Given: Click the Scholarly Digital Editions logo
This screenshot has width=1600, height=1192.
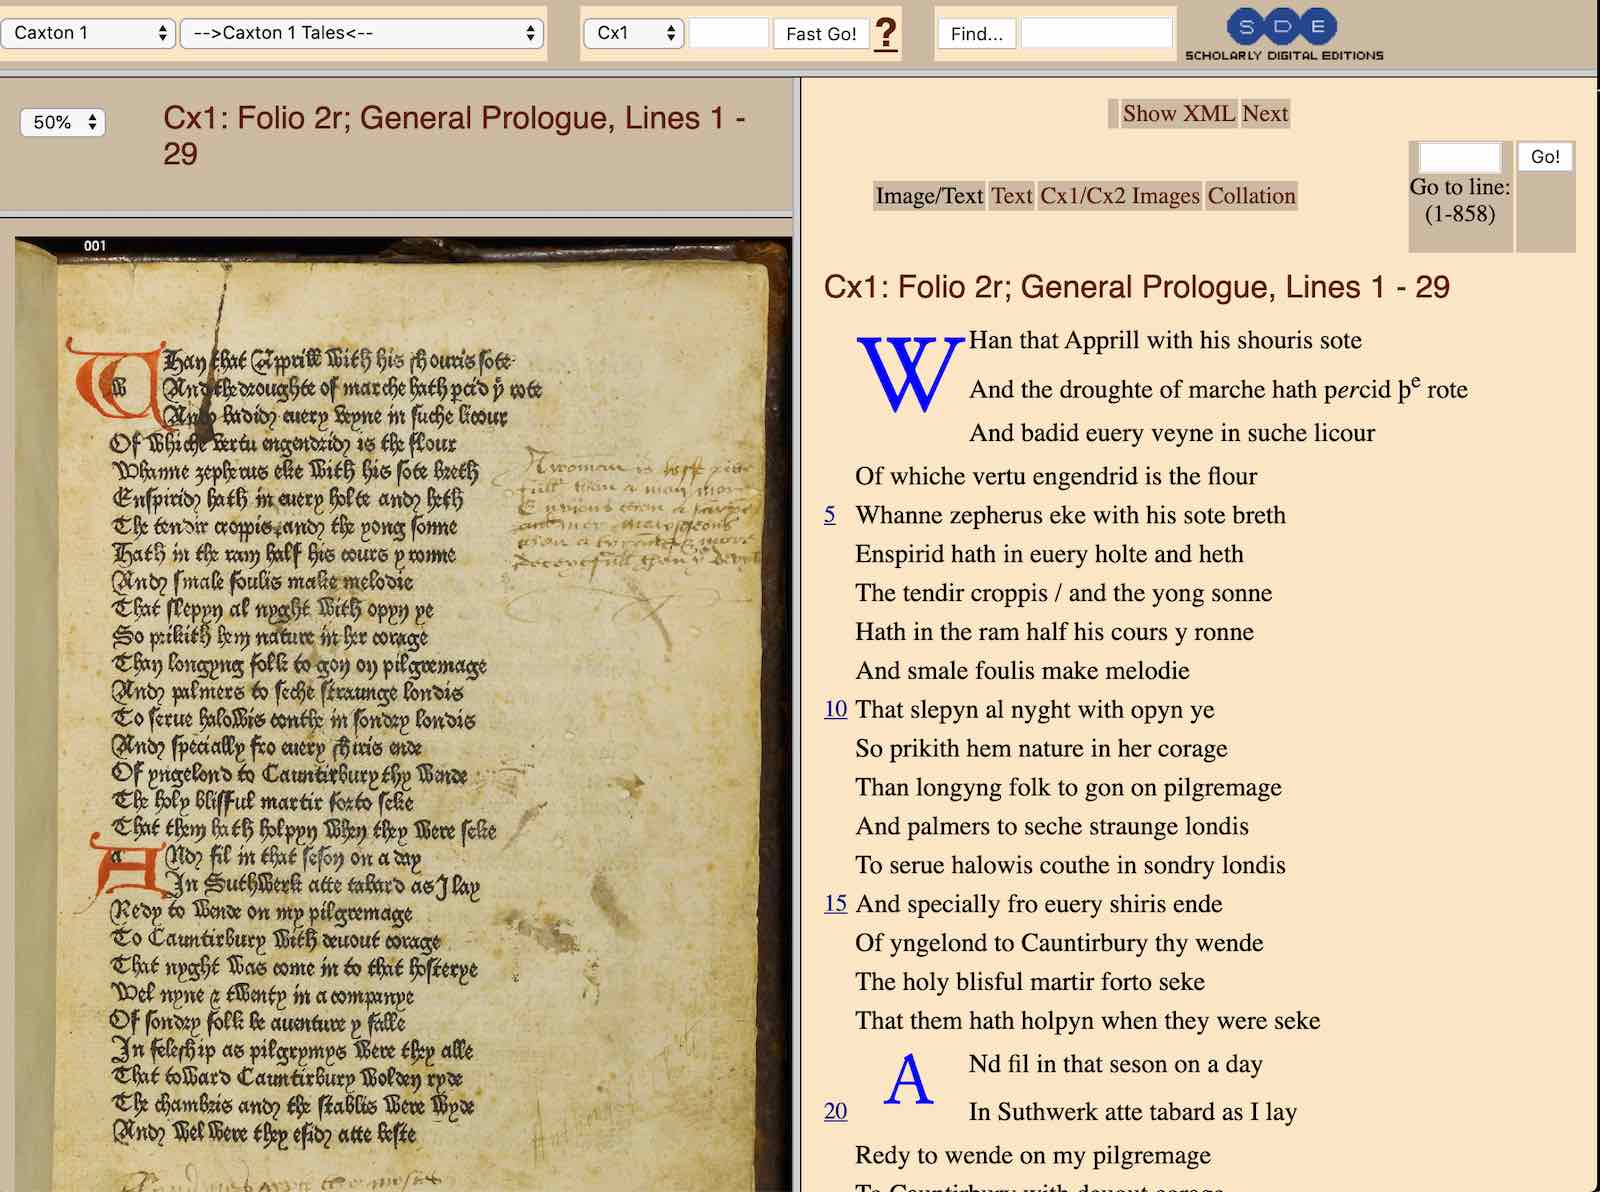Looking at the screenshot, I should pos(1284,35).
